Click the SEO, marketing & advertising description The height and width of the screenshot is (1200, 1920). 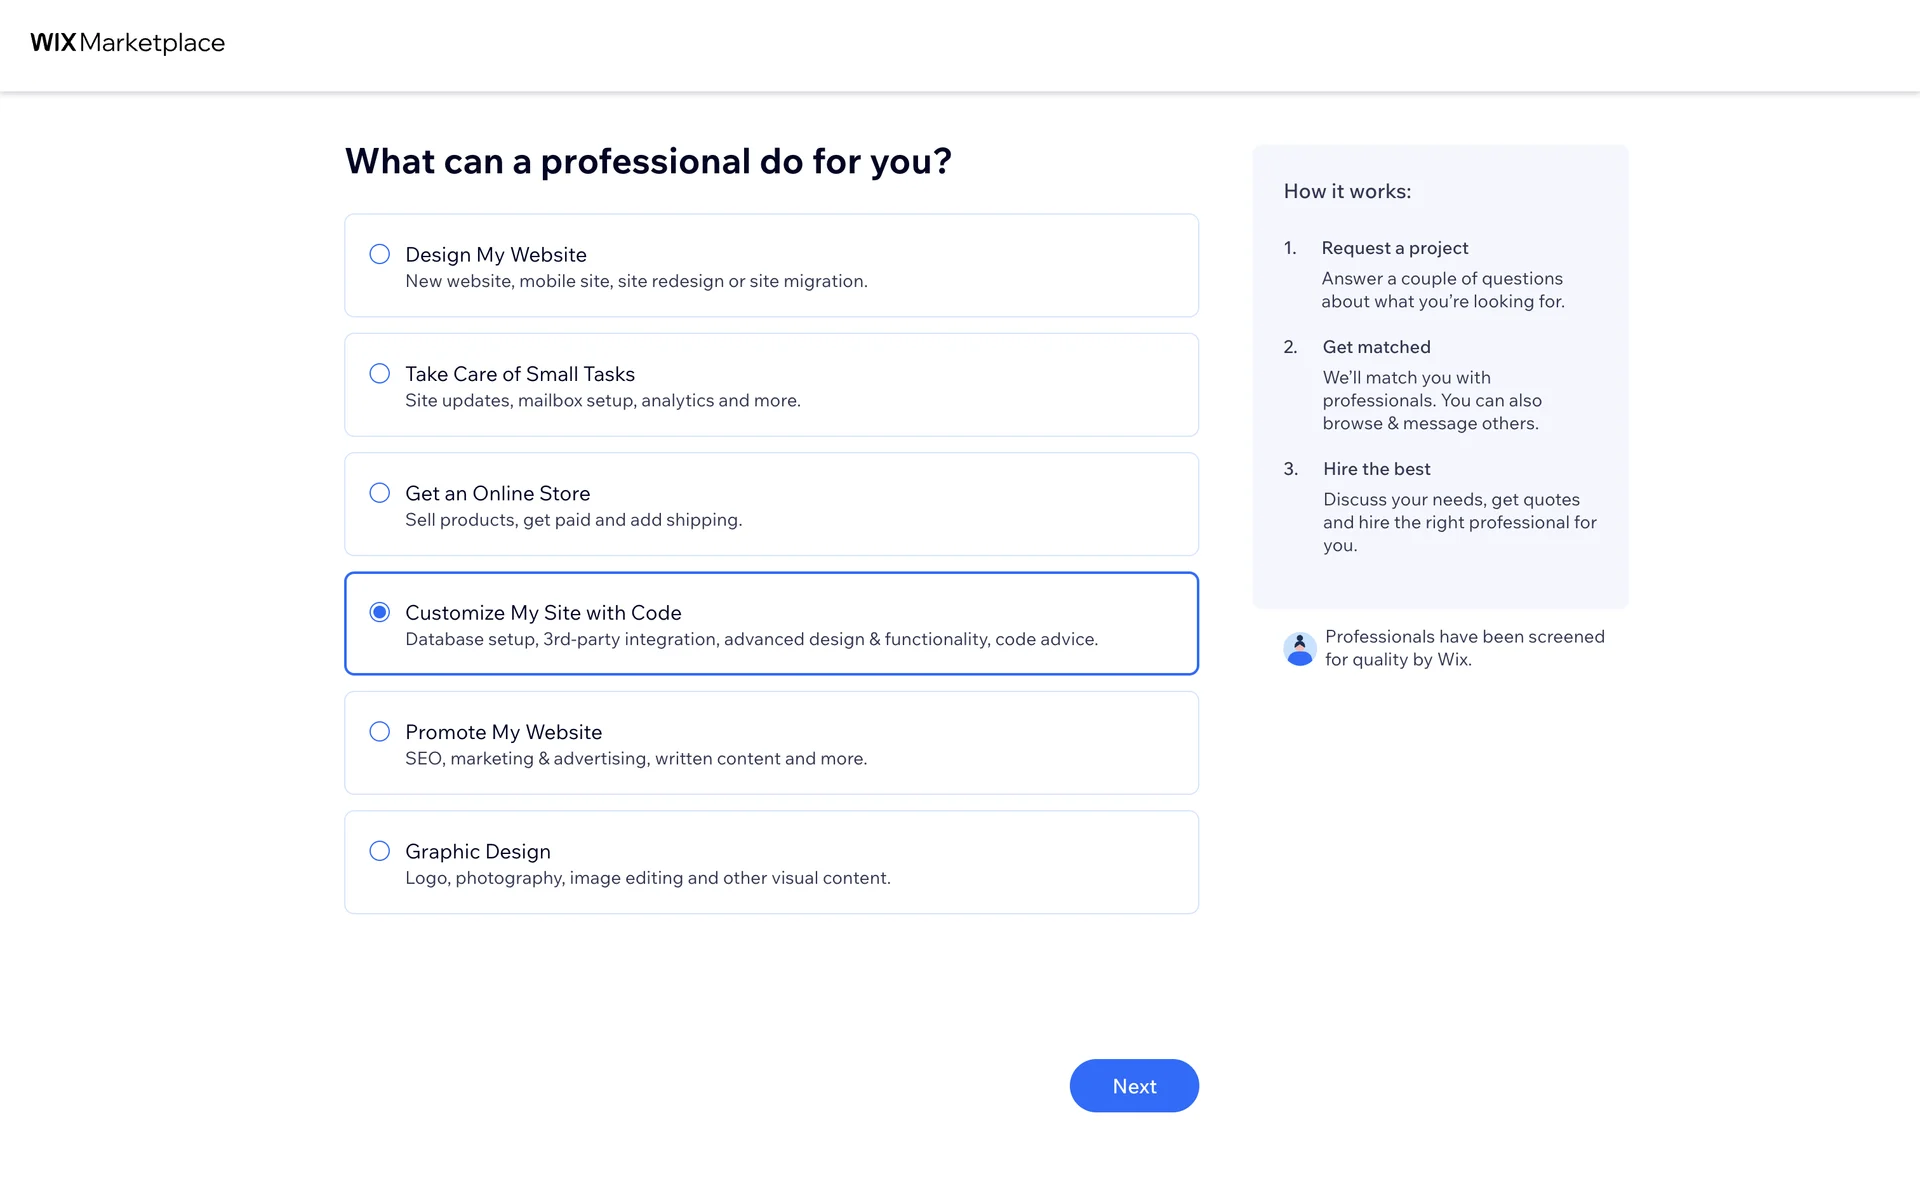tap(635, 759)
